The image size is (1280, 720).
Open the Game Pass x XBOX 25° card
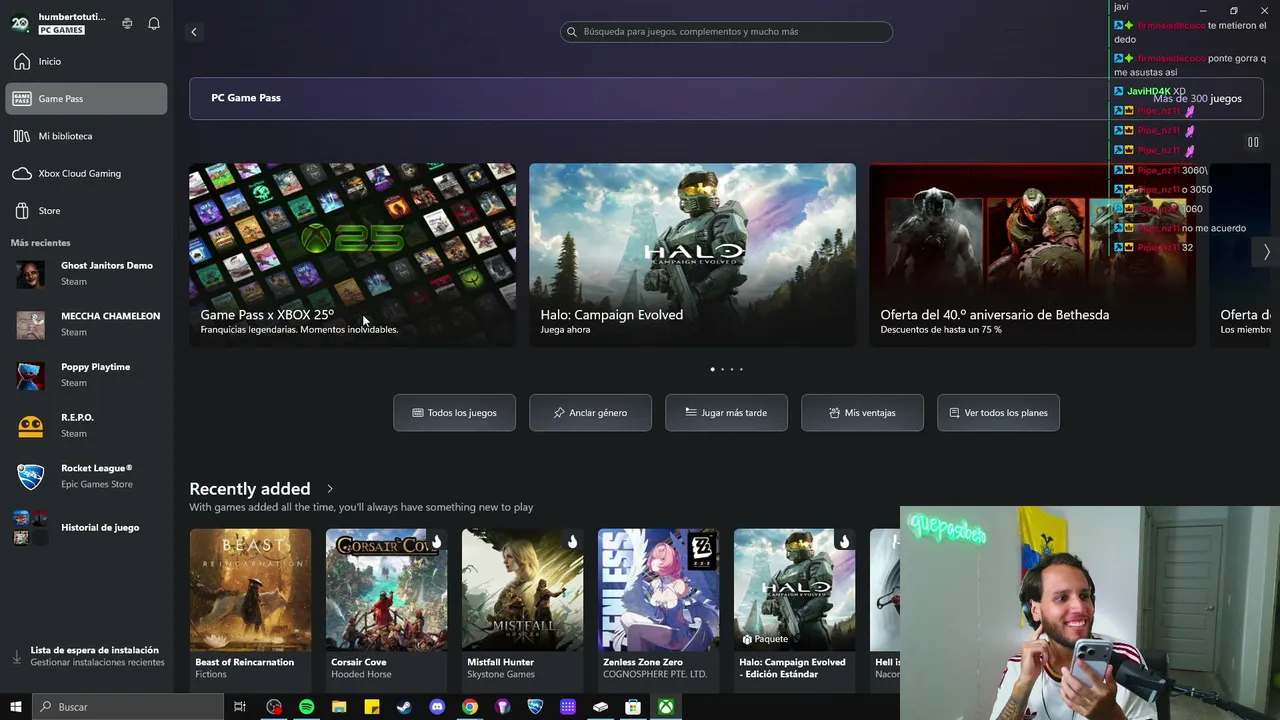coord(353,255)
